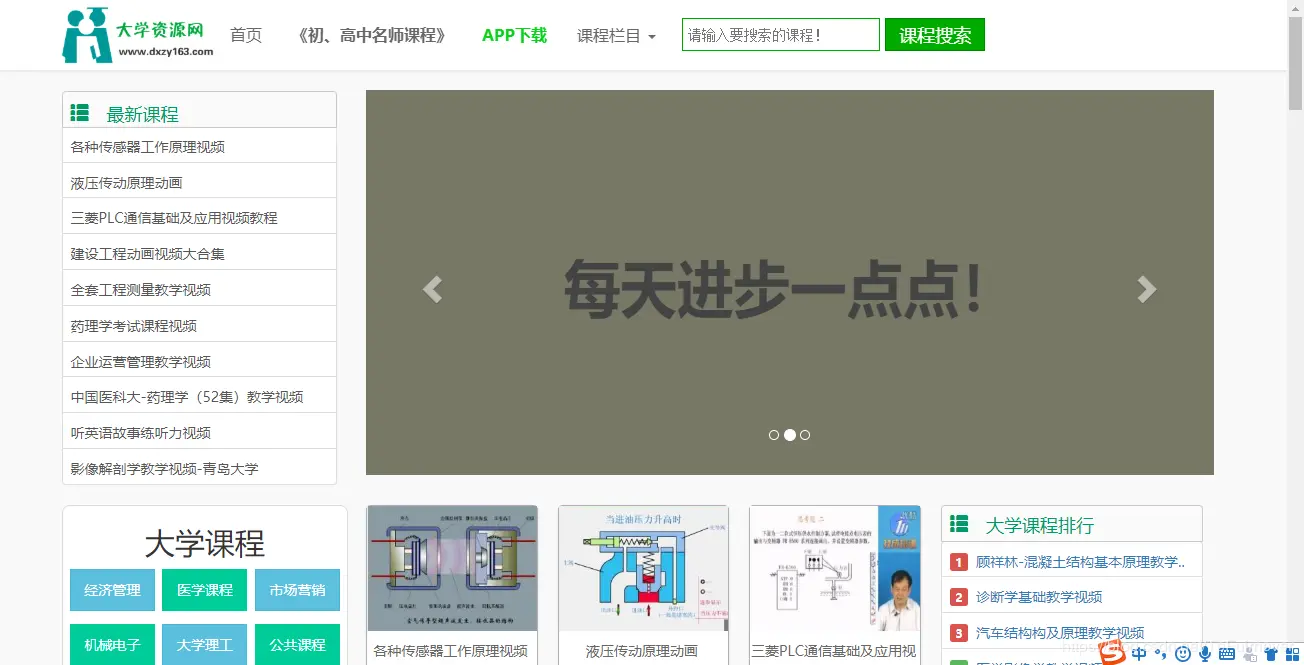Toggle Chinese/English input mode (中)

1139,653
